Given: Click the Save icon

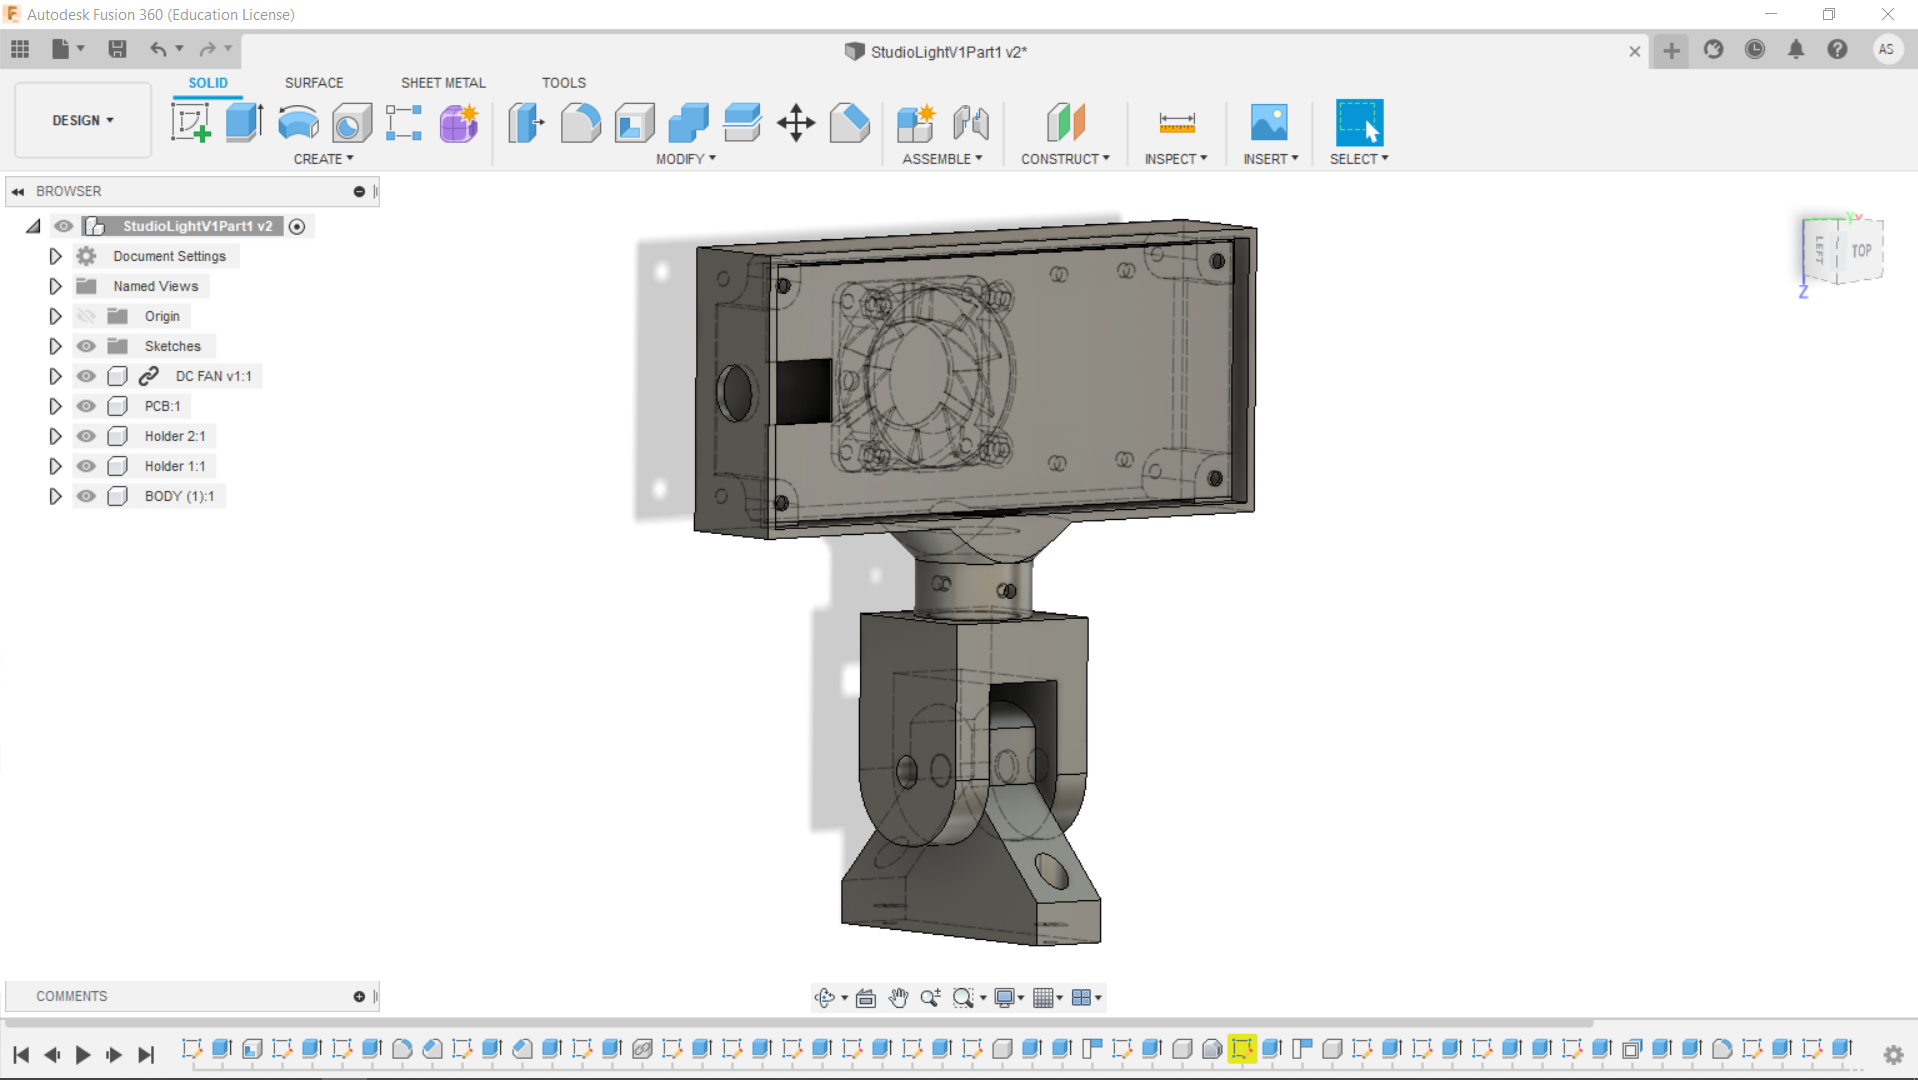Looking at the screenshot, I should click(117, 49).
